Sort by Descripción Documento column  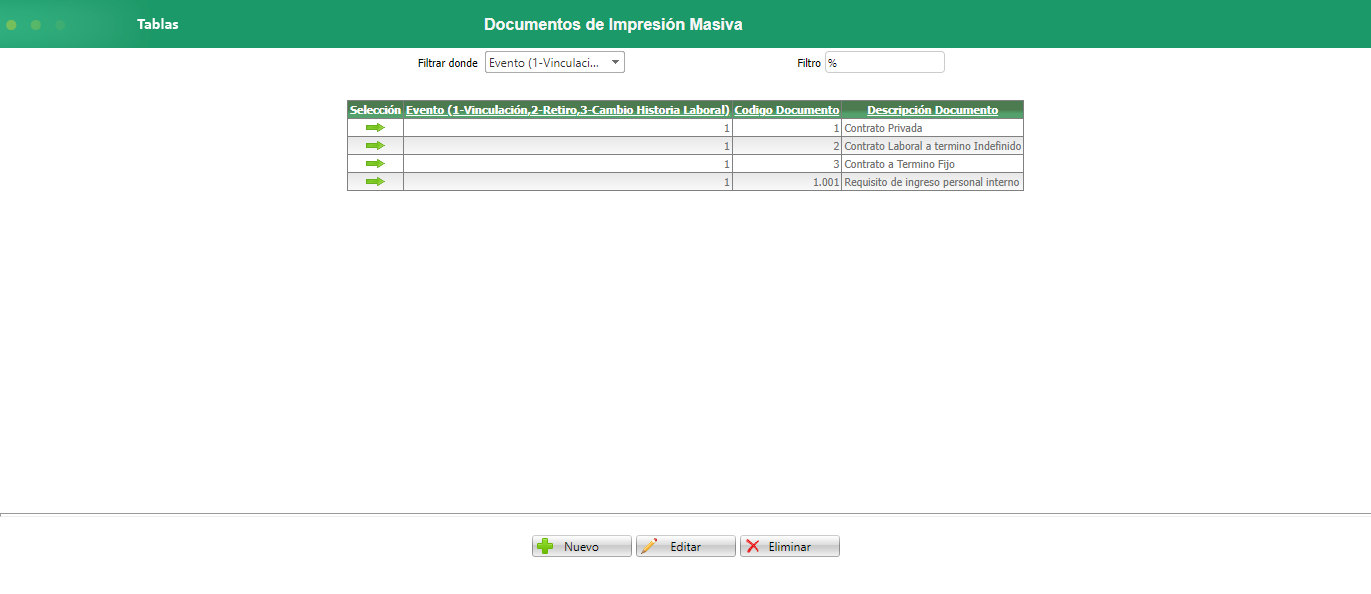(931, 110)
